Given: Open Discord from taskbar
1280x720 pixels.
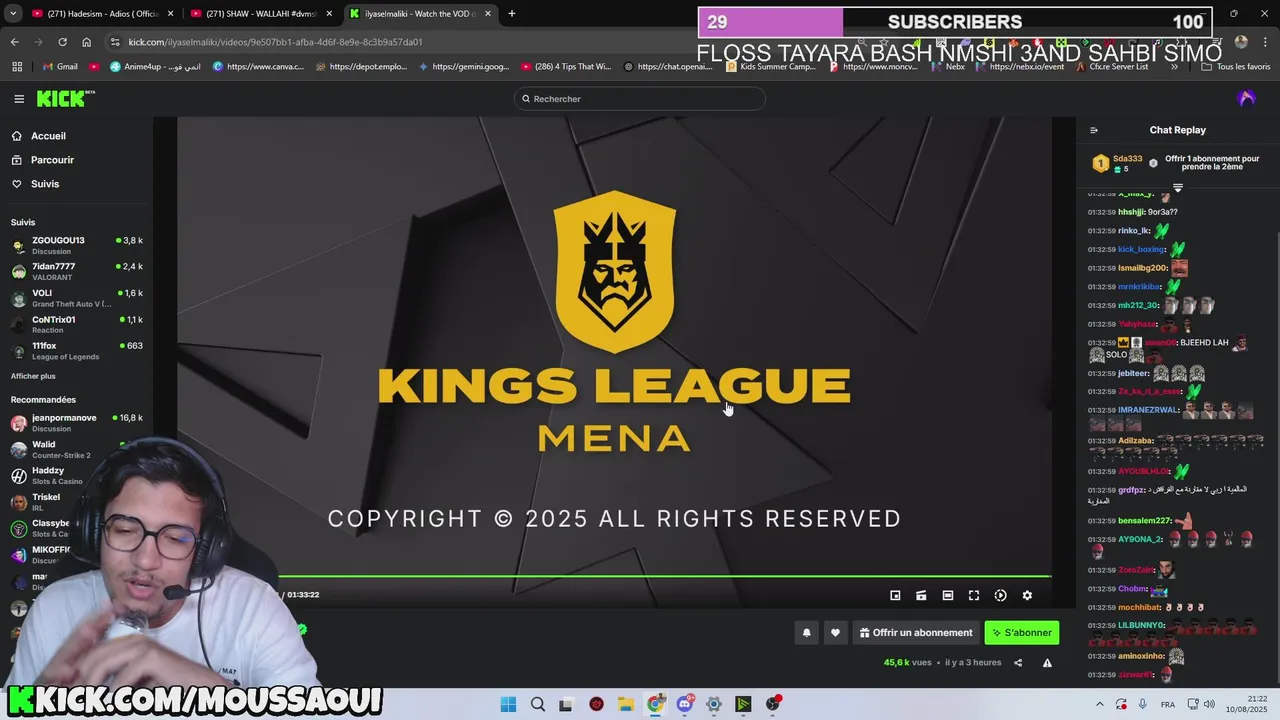Looking at the screenshot, I should (x=685, y=704).
